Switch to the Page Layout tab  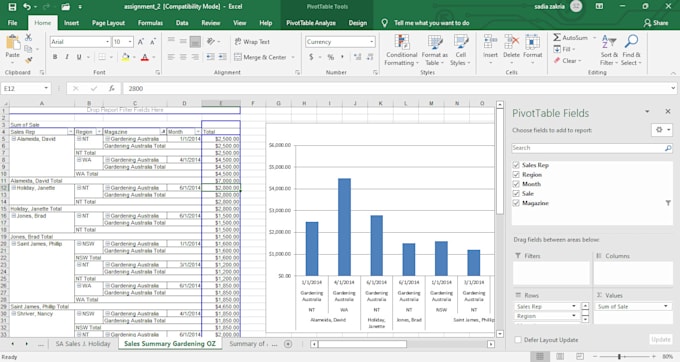[108, 23]
